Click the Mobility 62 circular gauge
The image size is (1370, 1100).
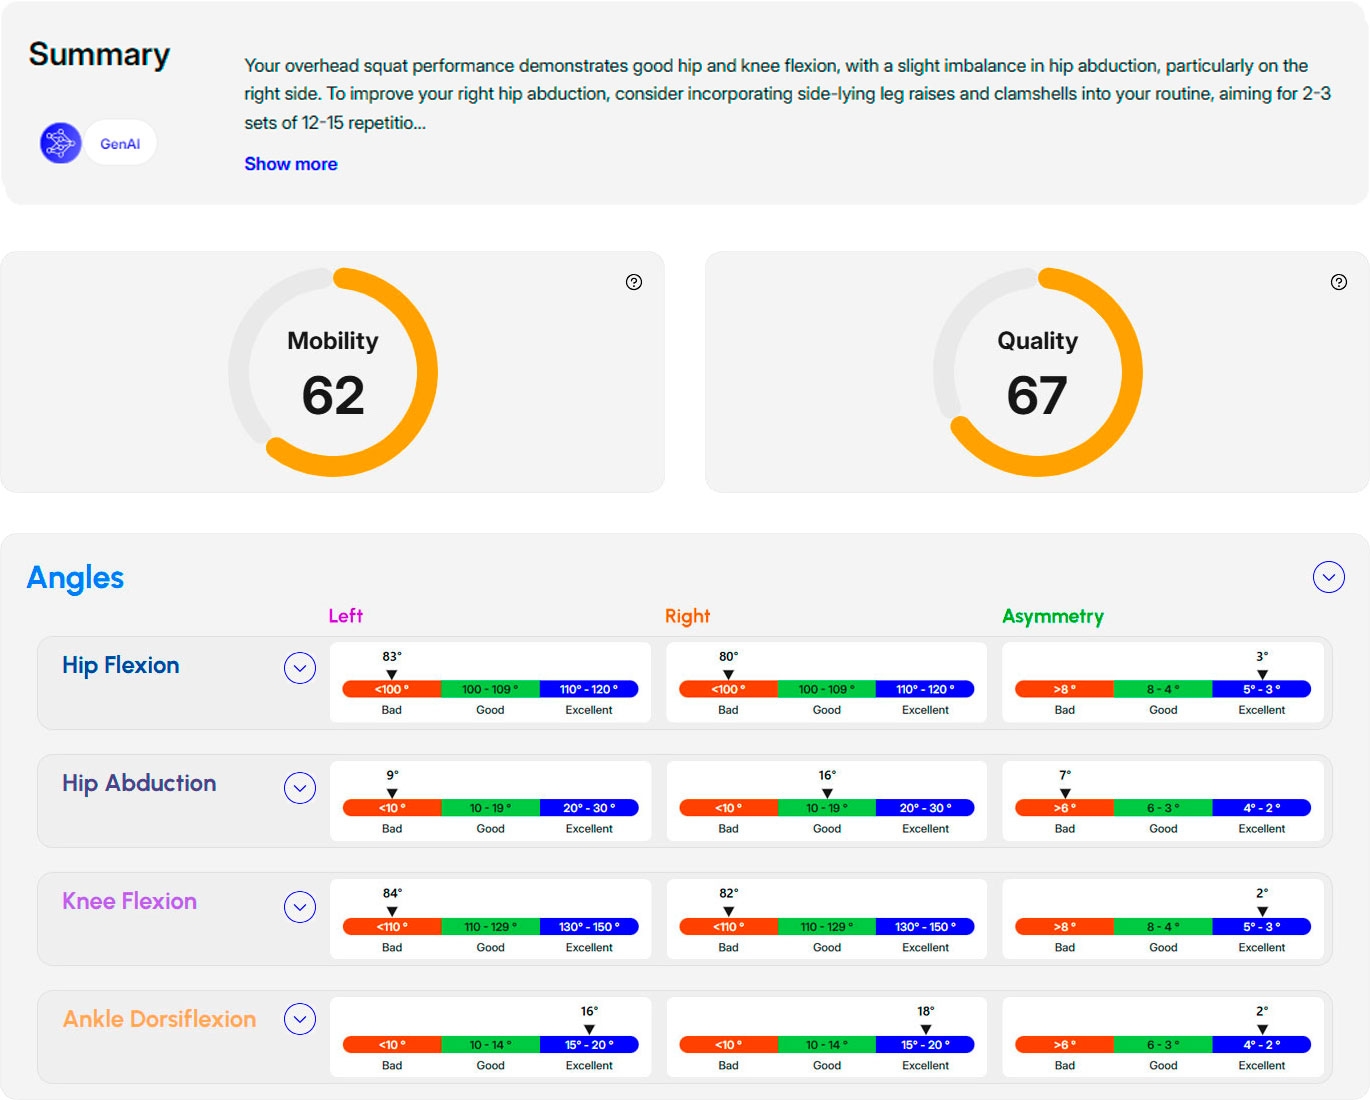(x=333, y=372)
